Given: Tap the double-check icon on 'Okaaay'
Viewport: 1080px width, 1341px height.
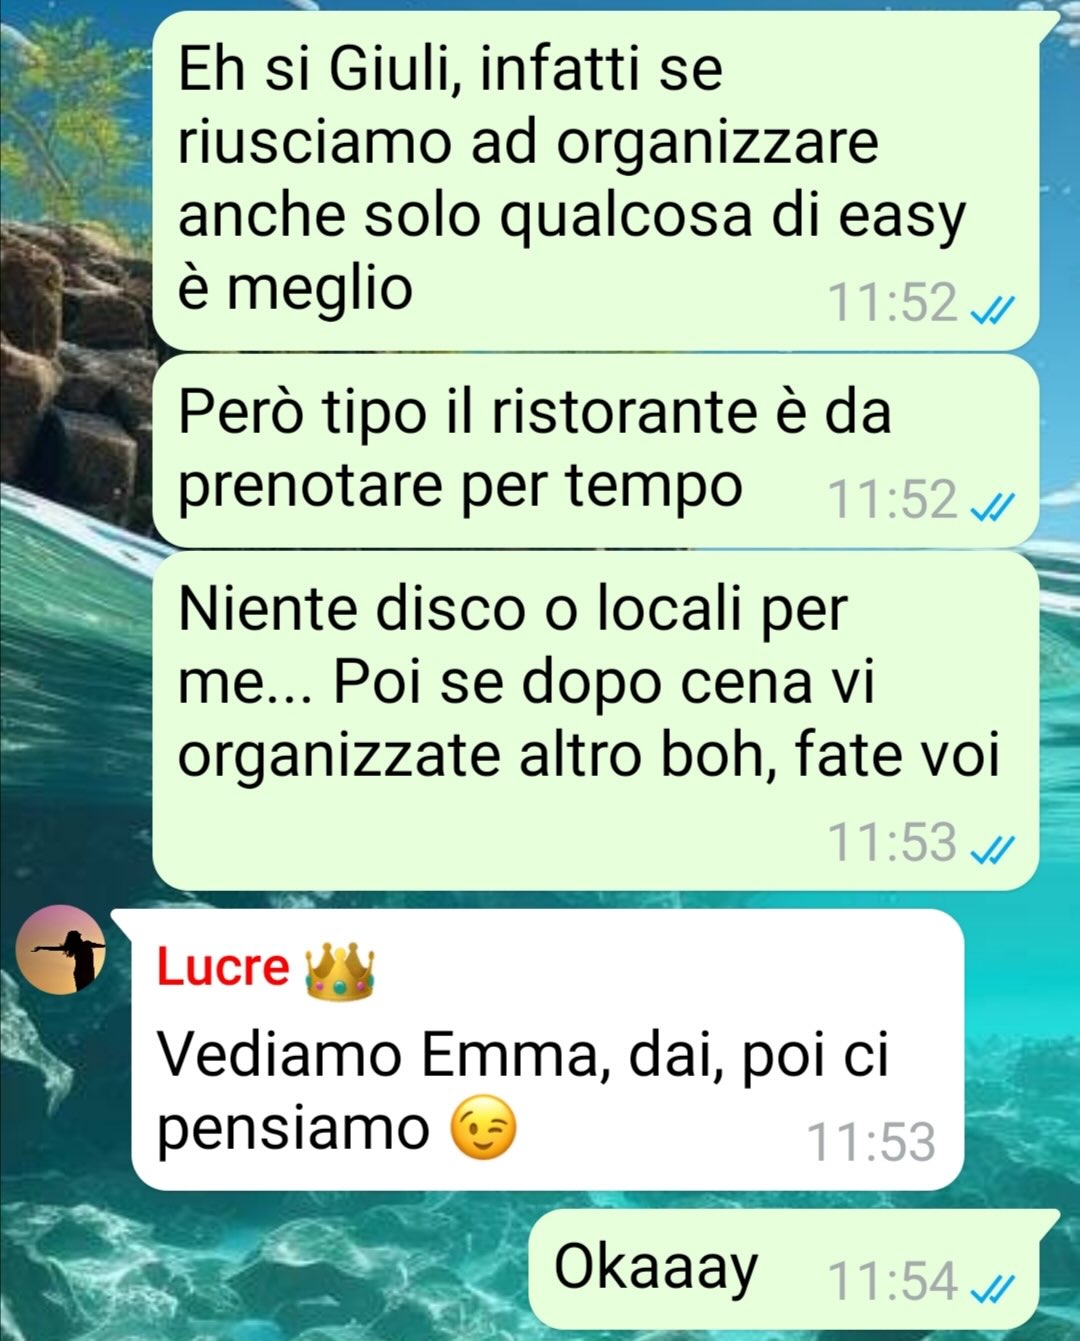Looking at the screenshot, I should tap(993, 1289).
